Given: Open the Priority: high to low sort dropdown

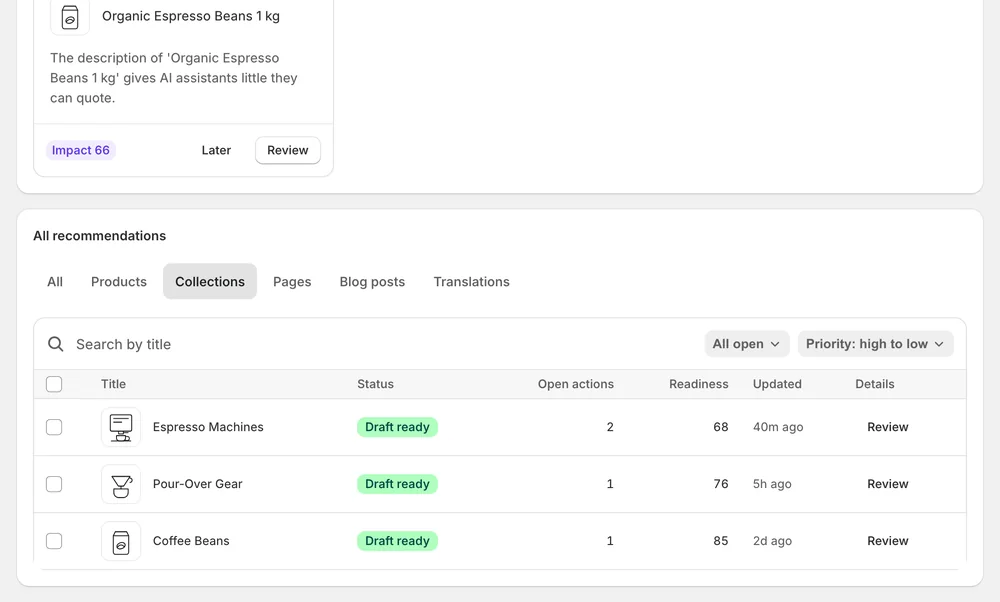Looking at the screenshot, I should coord(876,344).
